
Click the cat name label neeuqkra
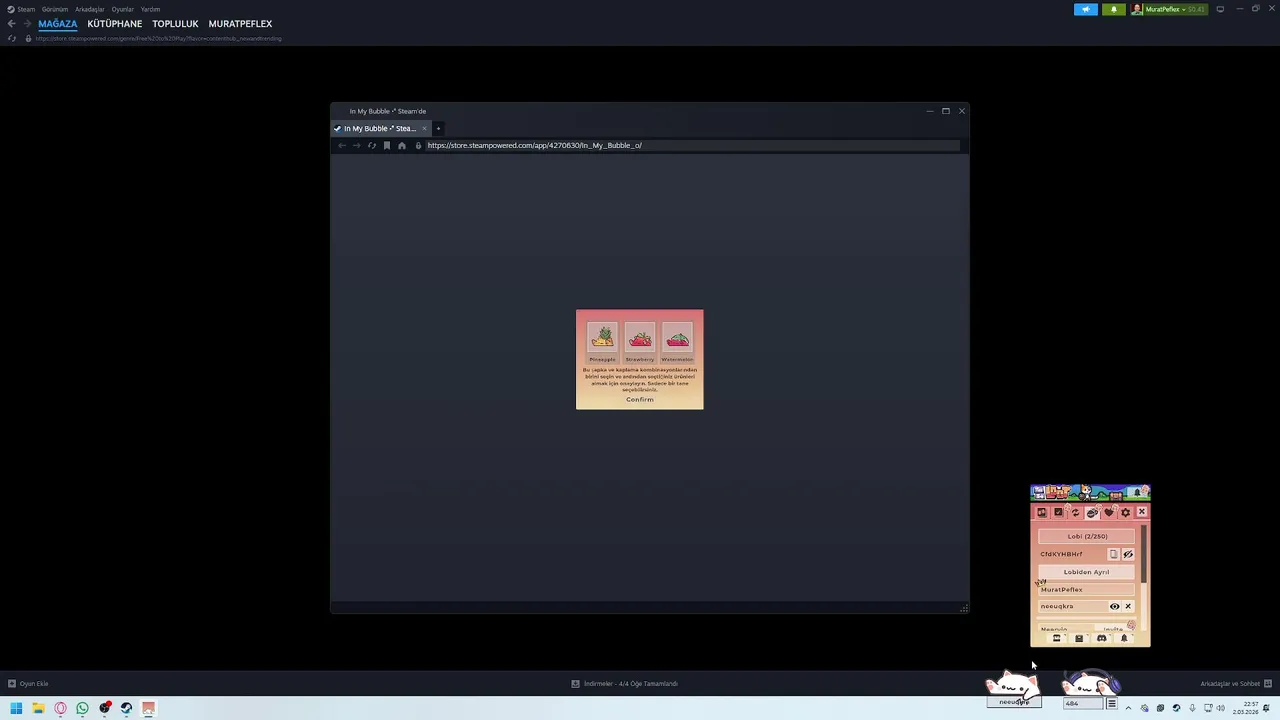click(x=1014, y=702)
